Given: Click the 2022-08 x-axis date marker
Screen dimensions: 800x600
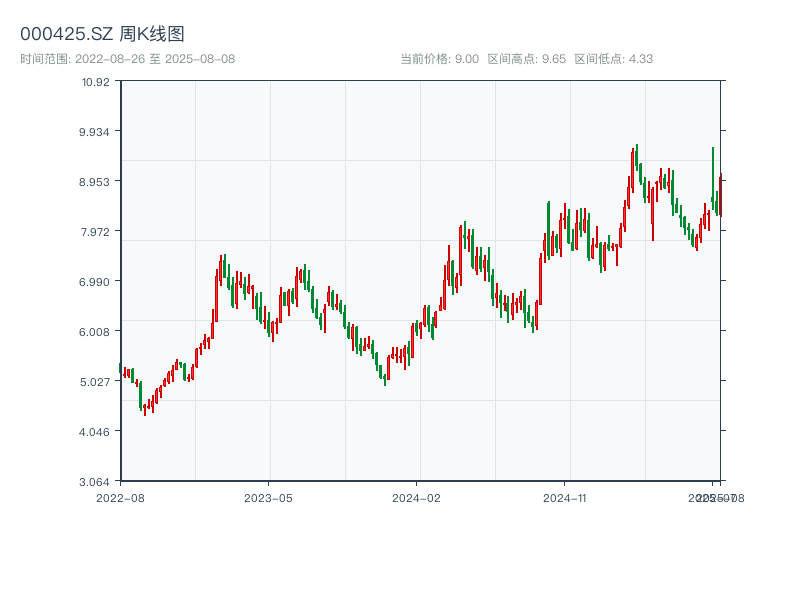Looking at the screenshot, I should pos(120,497).
